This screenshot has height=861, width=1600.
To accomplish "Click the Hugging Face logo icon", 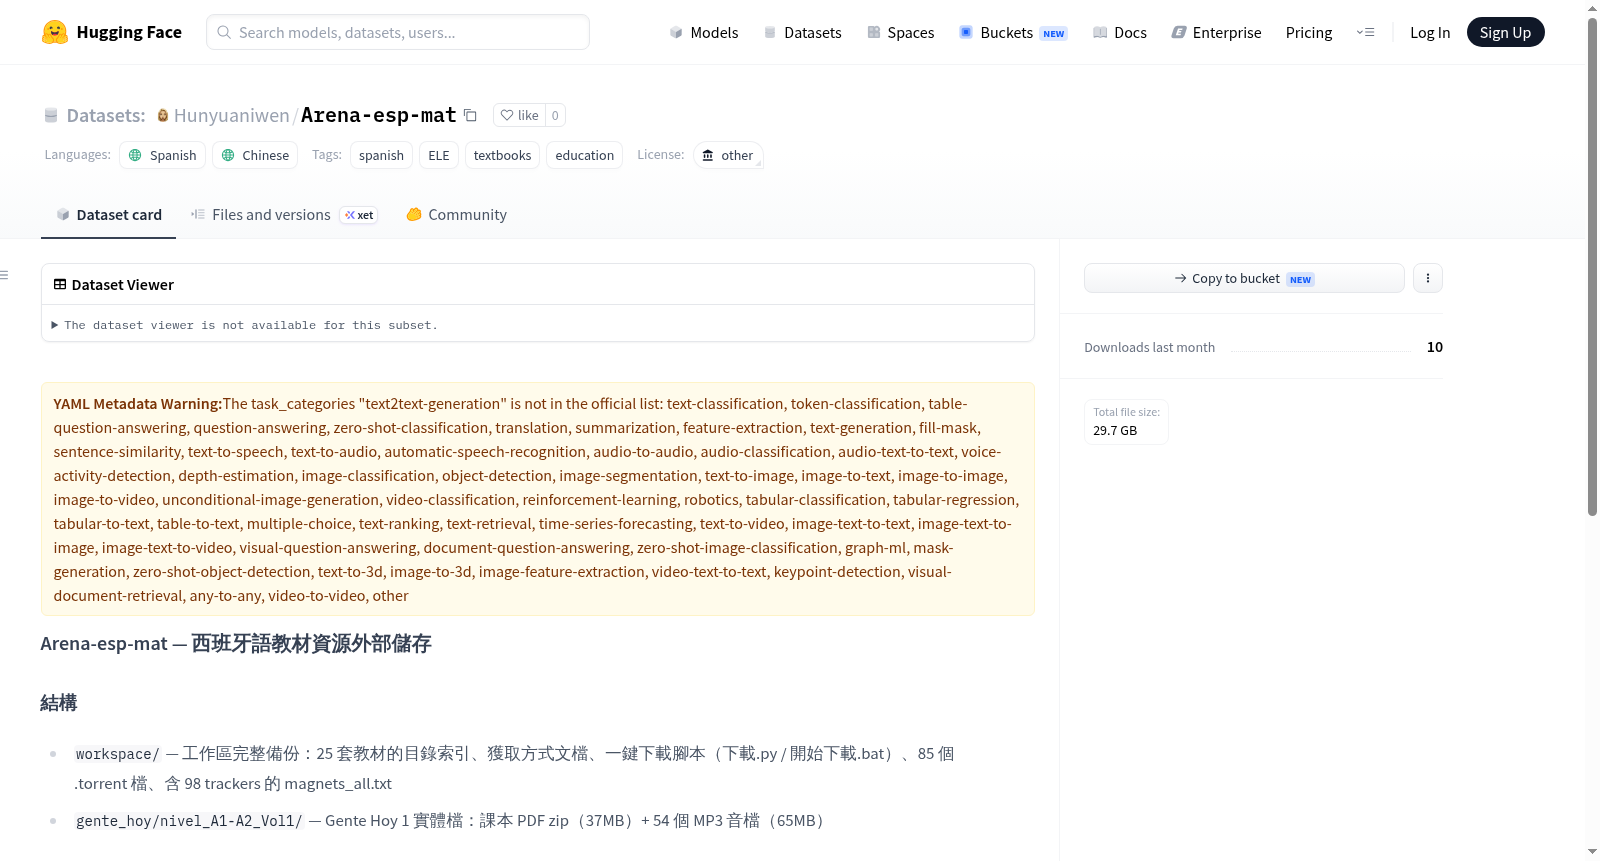I will pyautogui.click(x=55, y=32).
